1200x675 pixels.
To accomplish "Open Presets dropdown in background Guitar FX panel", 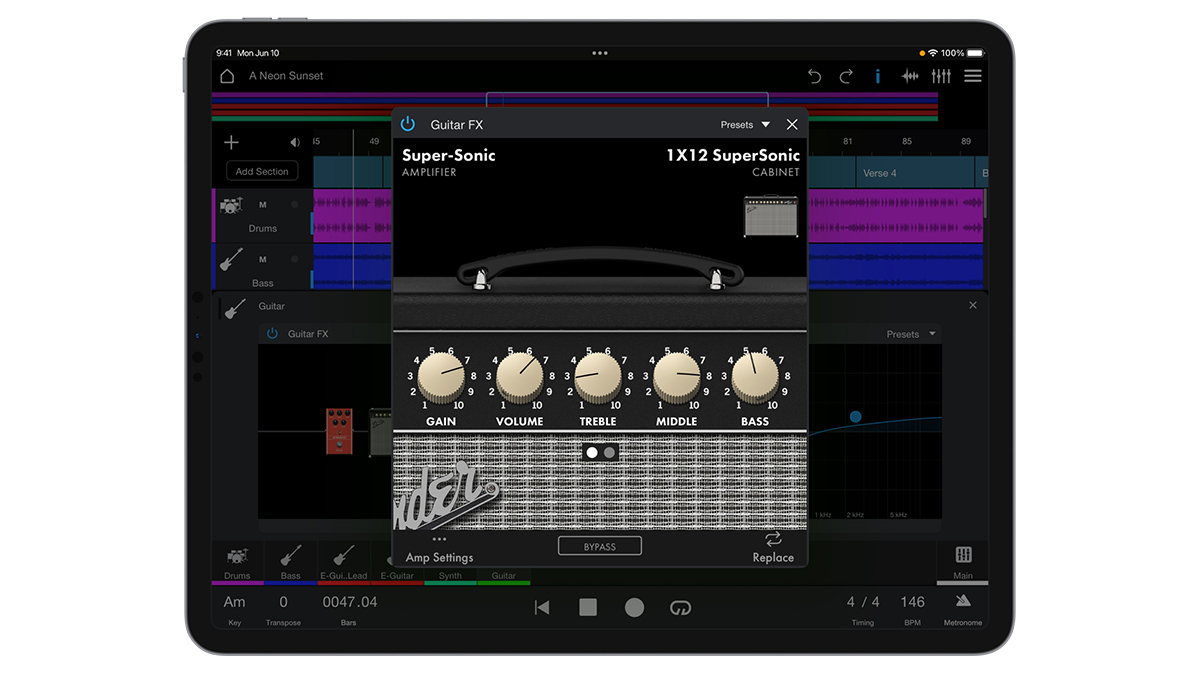I will click(911, 334).
